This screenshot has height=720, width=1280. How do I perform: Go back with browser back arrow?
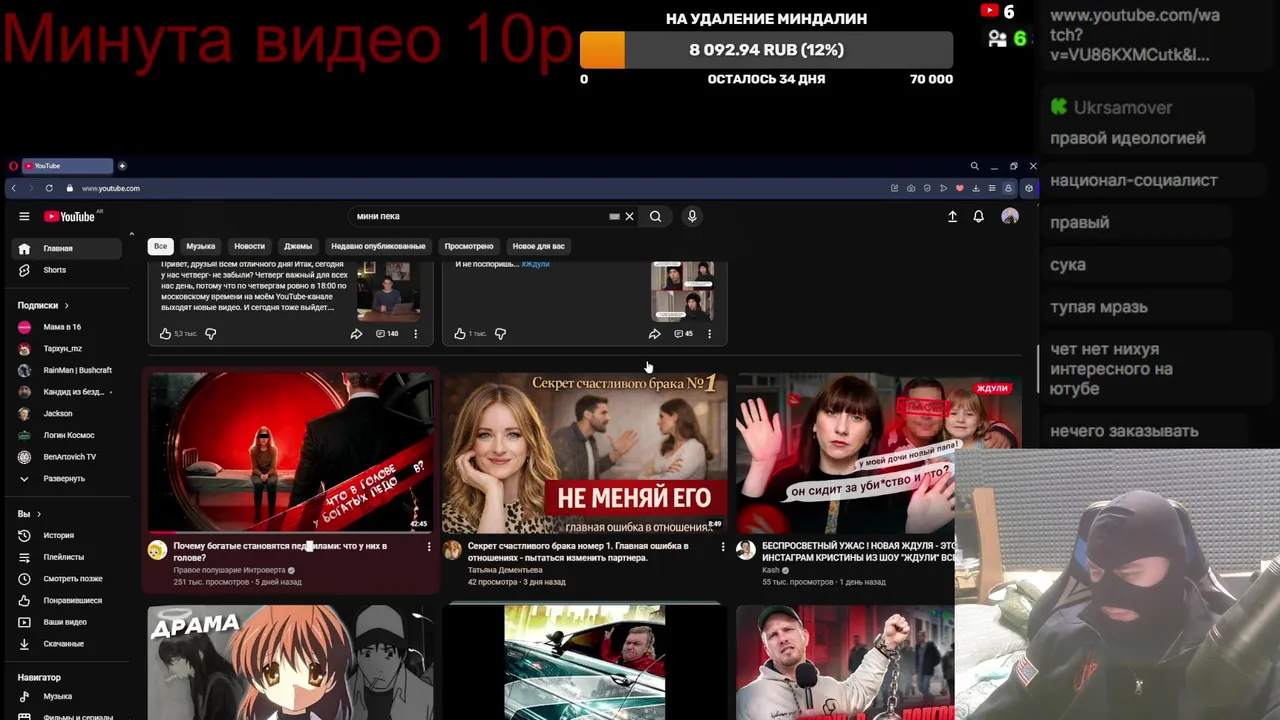pyautogui.click(x=13, y=188)
